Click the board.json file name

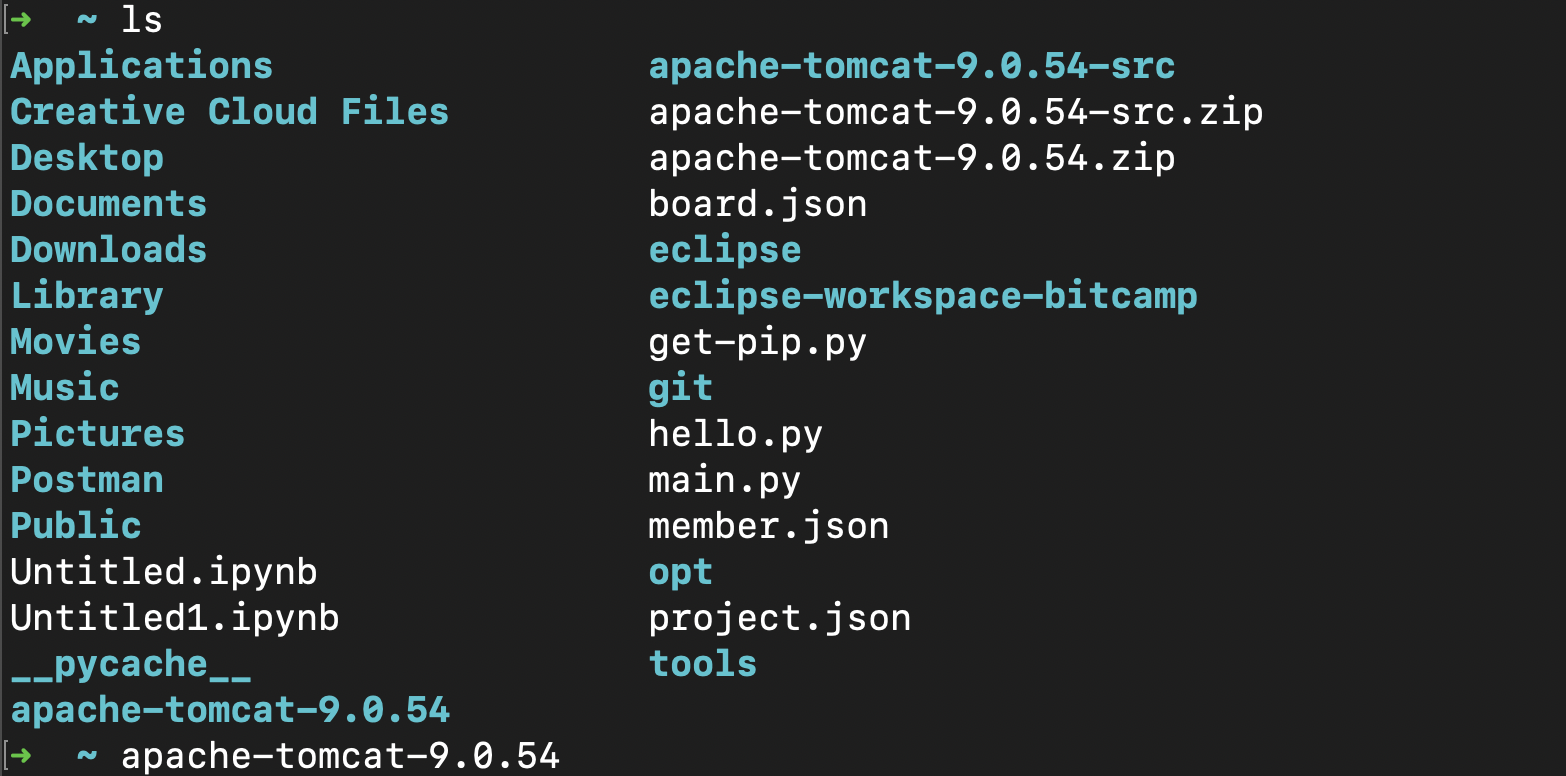click(758, 204)
